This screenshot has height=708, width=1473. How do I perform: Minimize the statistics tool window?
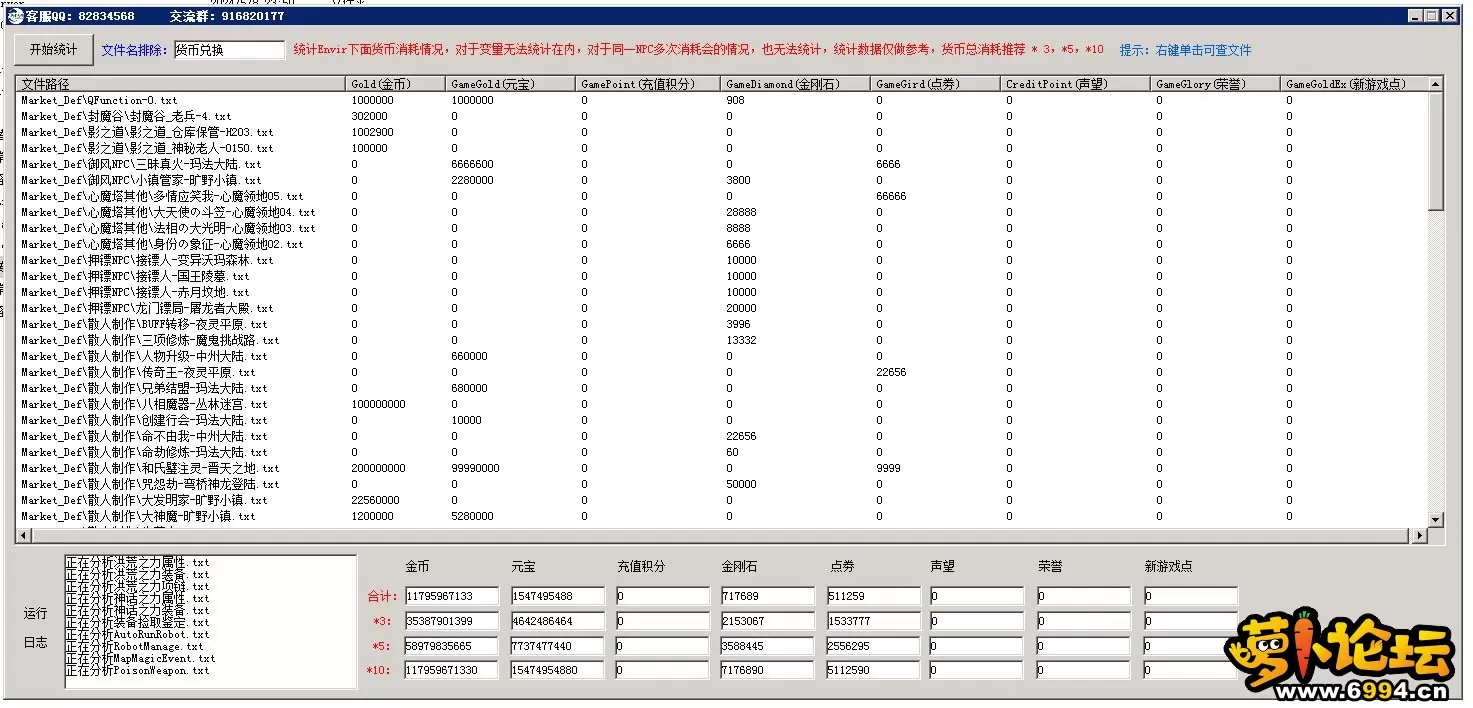(x=1417, y=16)
